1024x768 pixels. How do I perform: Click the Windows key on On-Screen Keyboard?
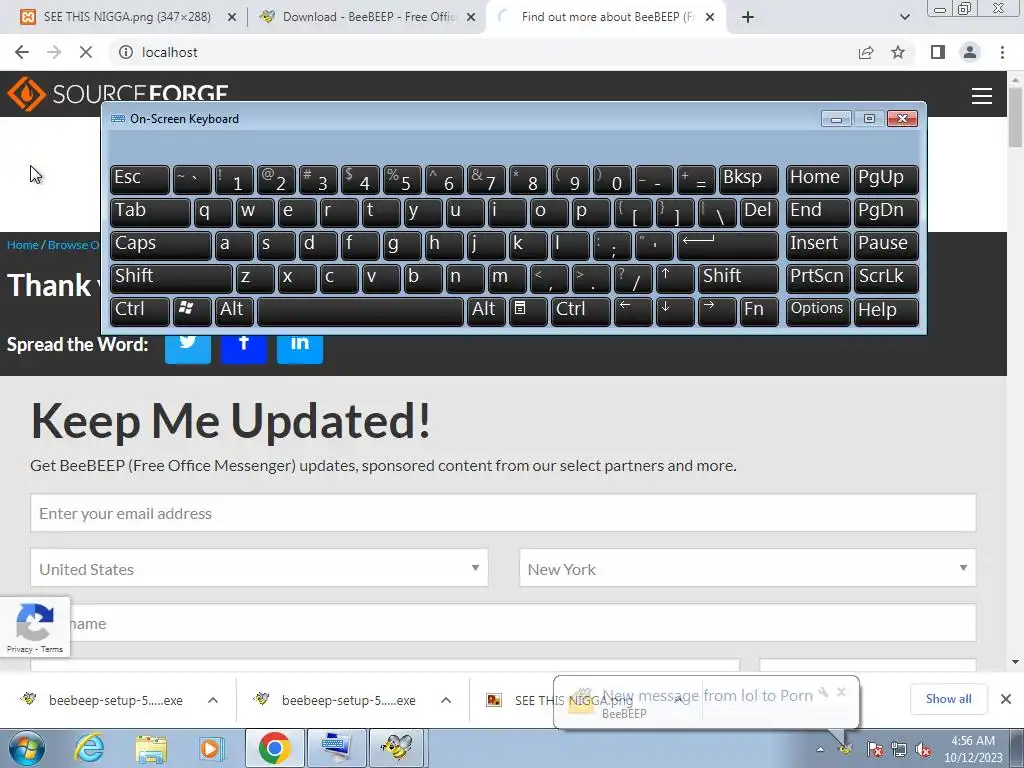point(191,310)
